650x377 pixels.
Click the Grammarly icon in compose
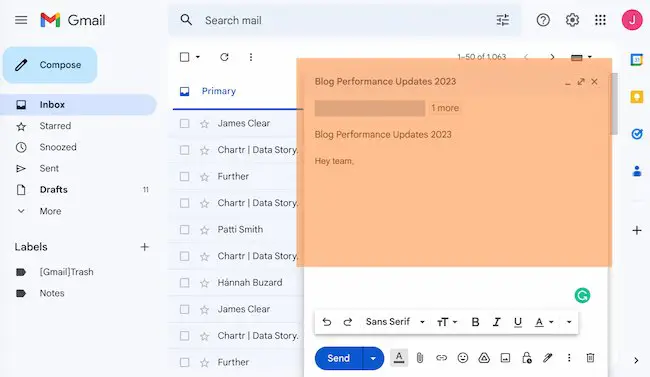point(582,295)
